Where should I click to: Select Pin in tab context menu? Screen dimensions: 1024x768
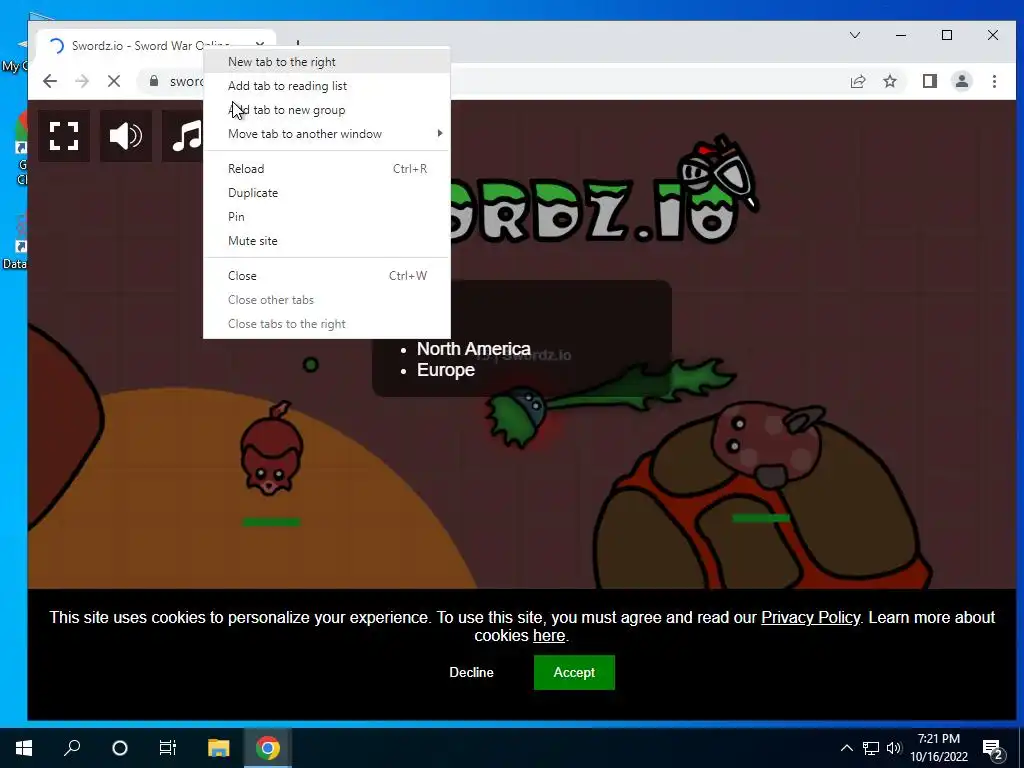tap(327, 217)
